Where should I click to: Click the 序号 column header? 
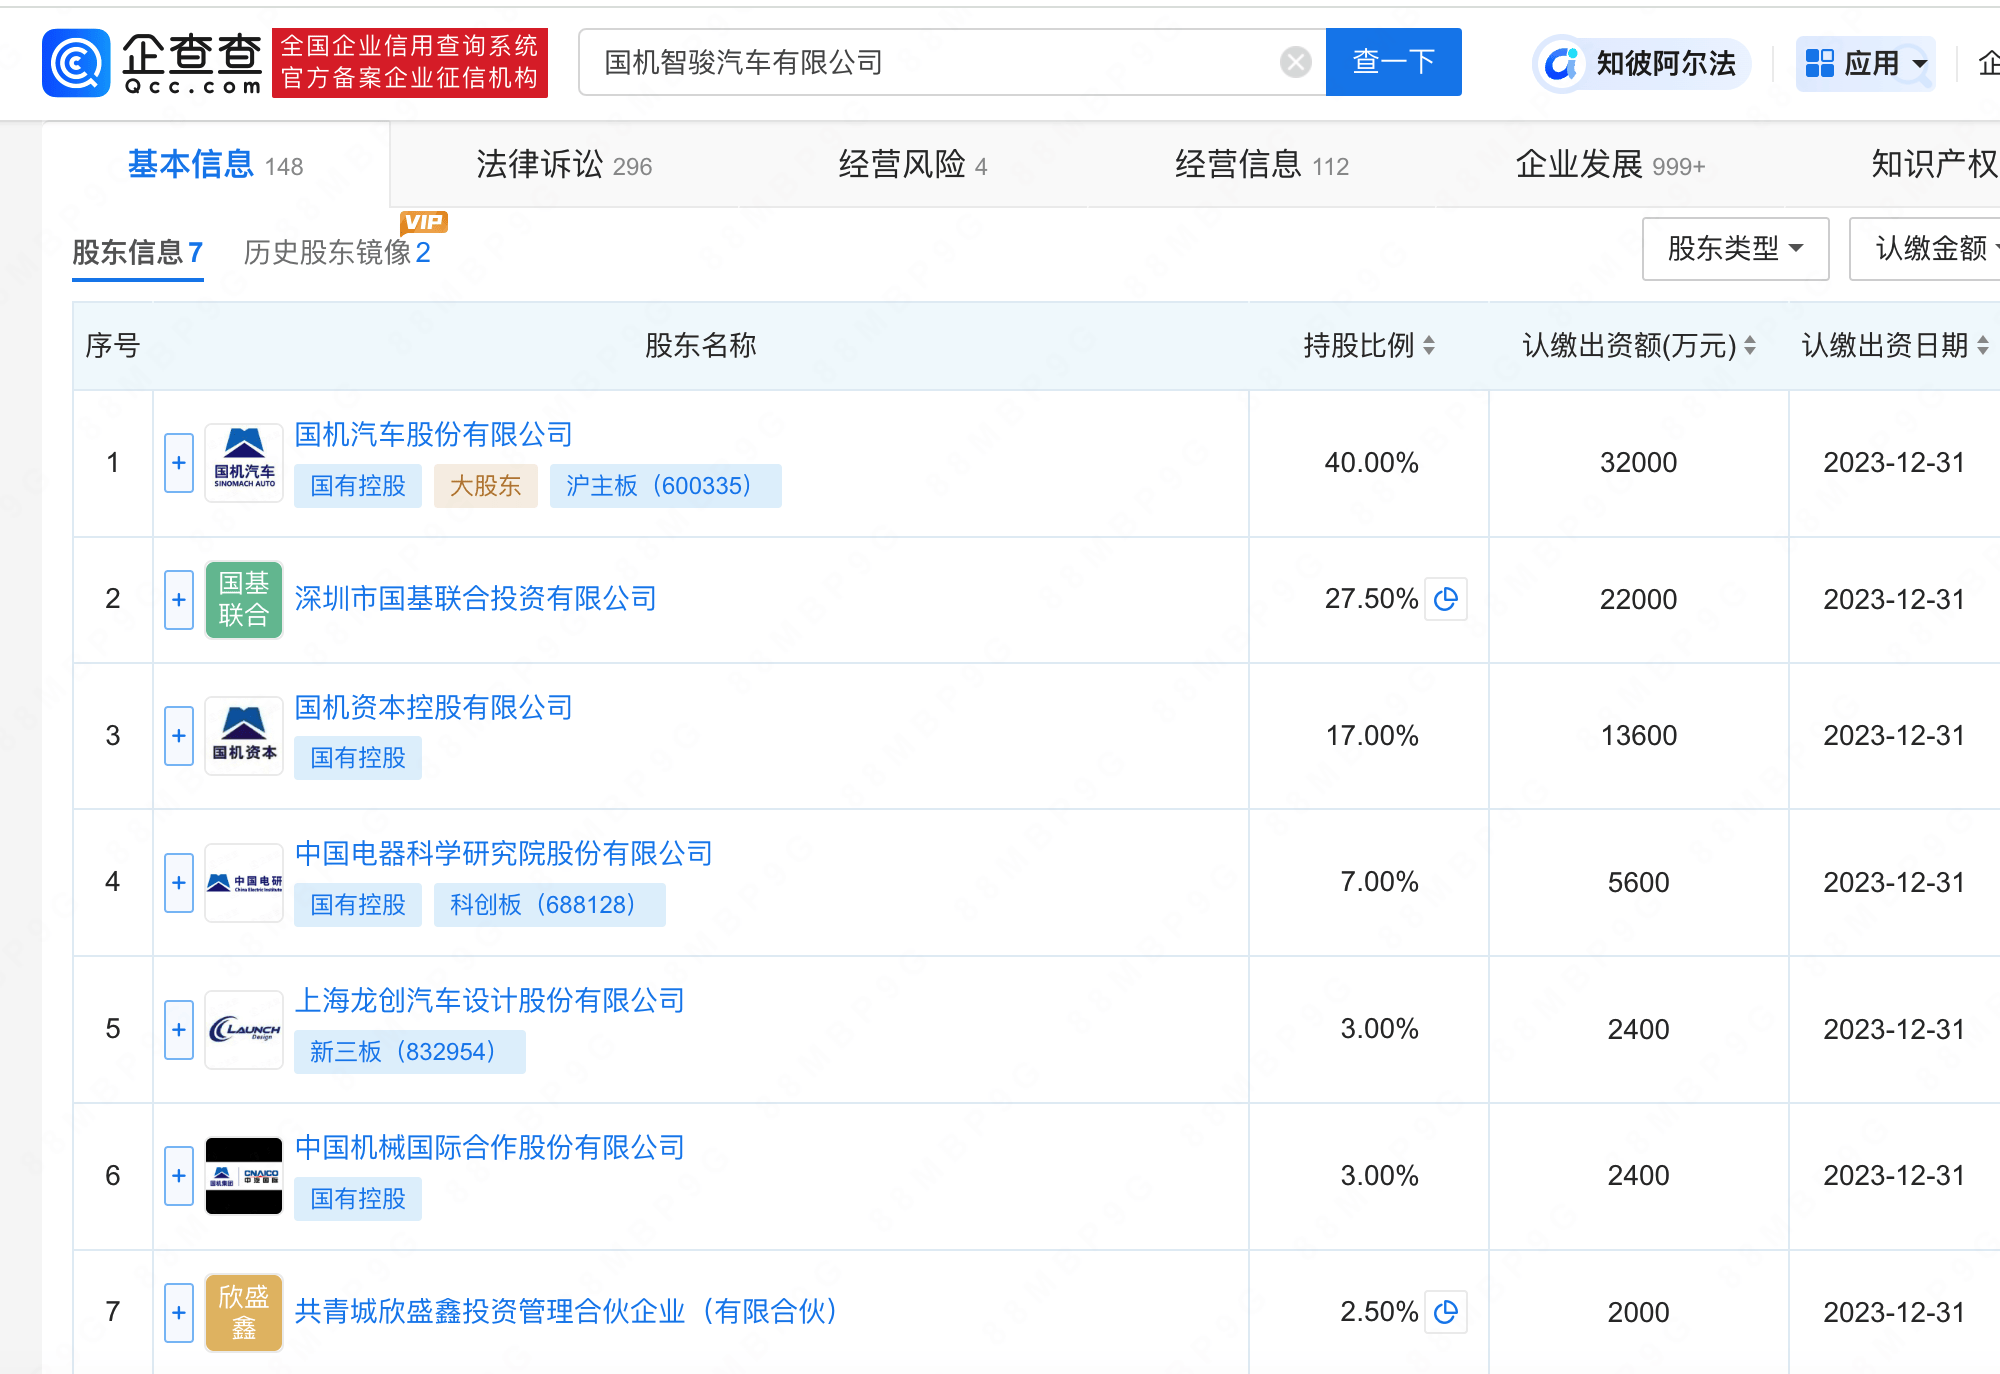[113, 346]
